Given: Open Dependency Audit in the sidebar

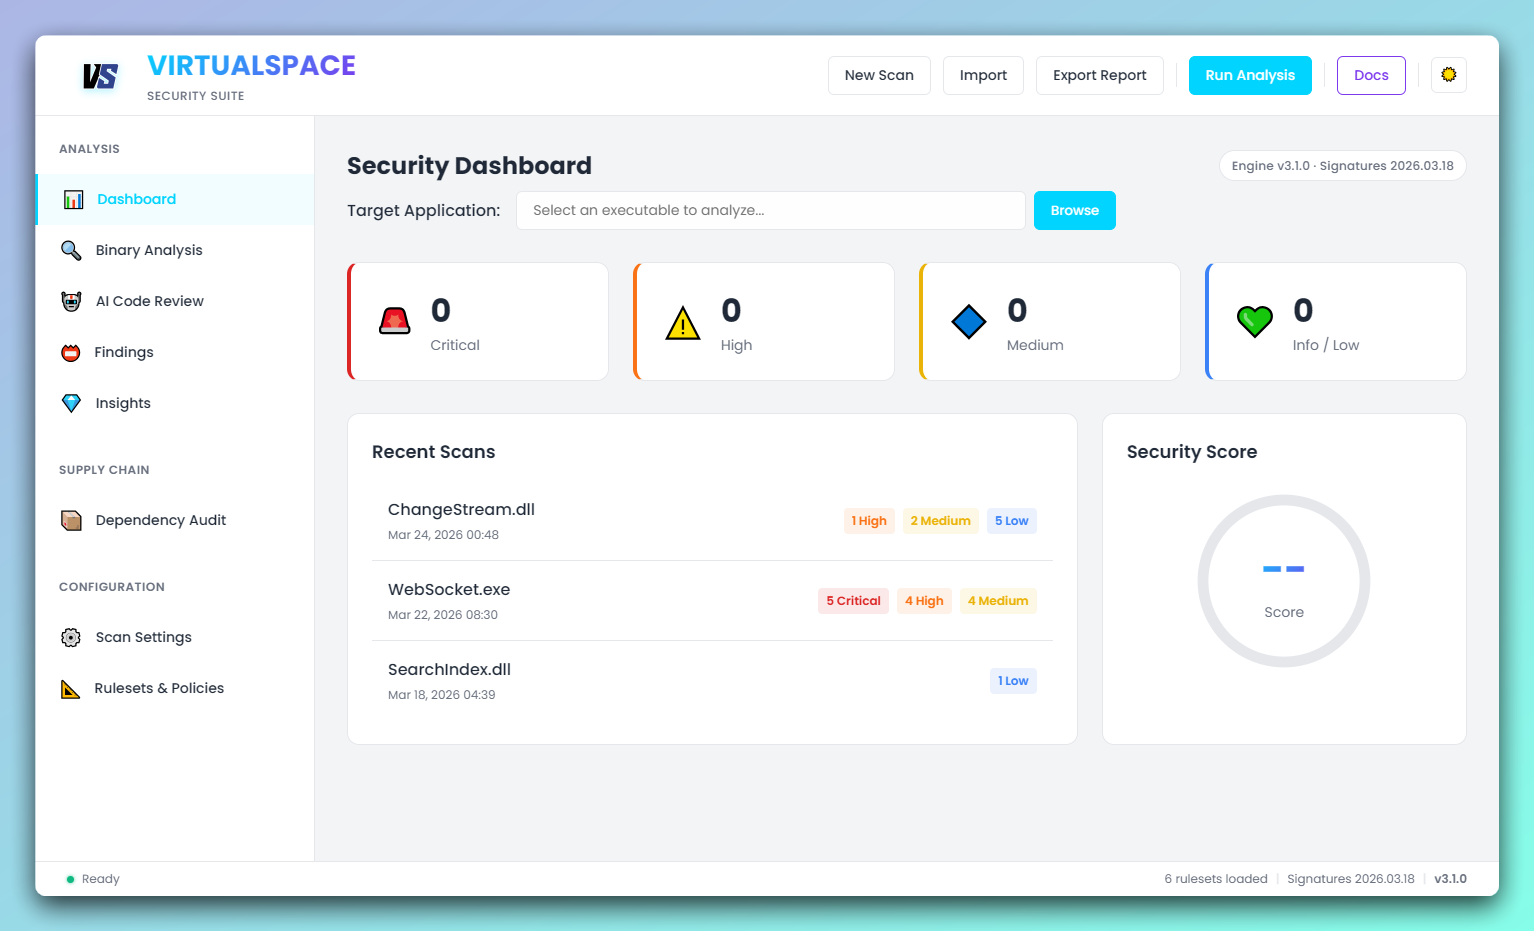Looking at the screenshot, I should pos(160,520).
